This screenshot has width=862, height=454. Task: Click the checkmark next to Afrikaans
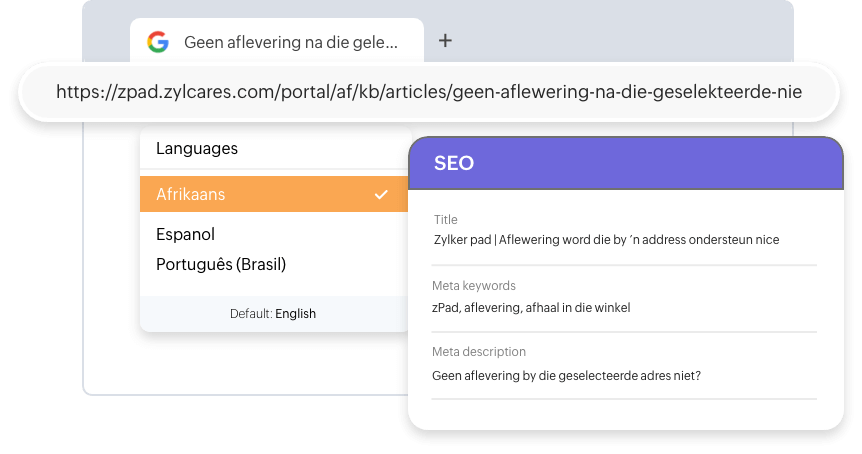pyautogui.click(x=381, y=195)
